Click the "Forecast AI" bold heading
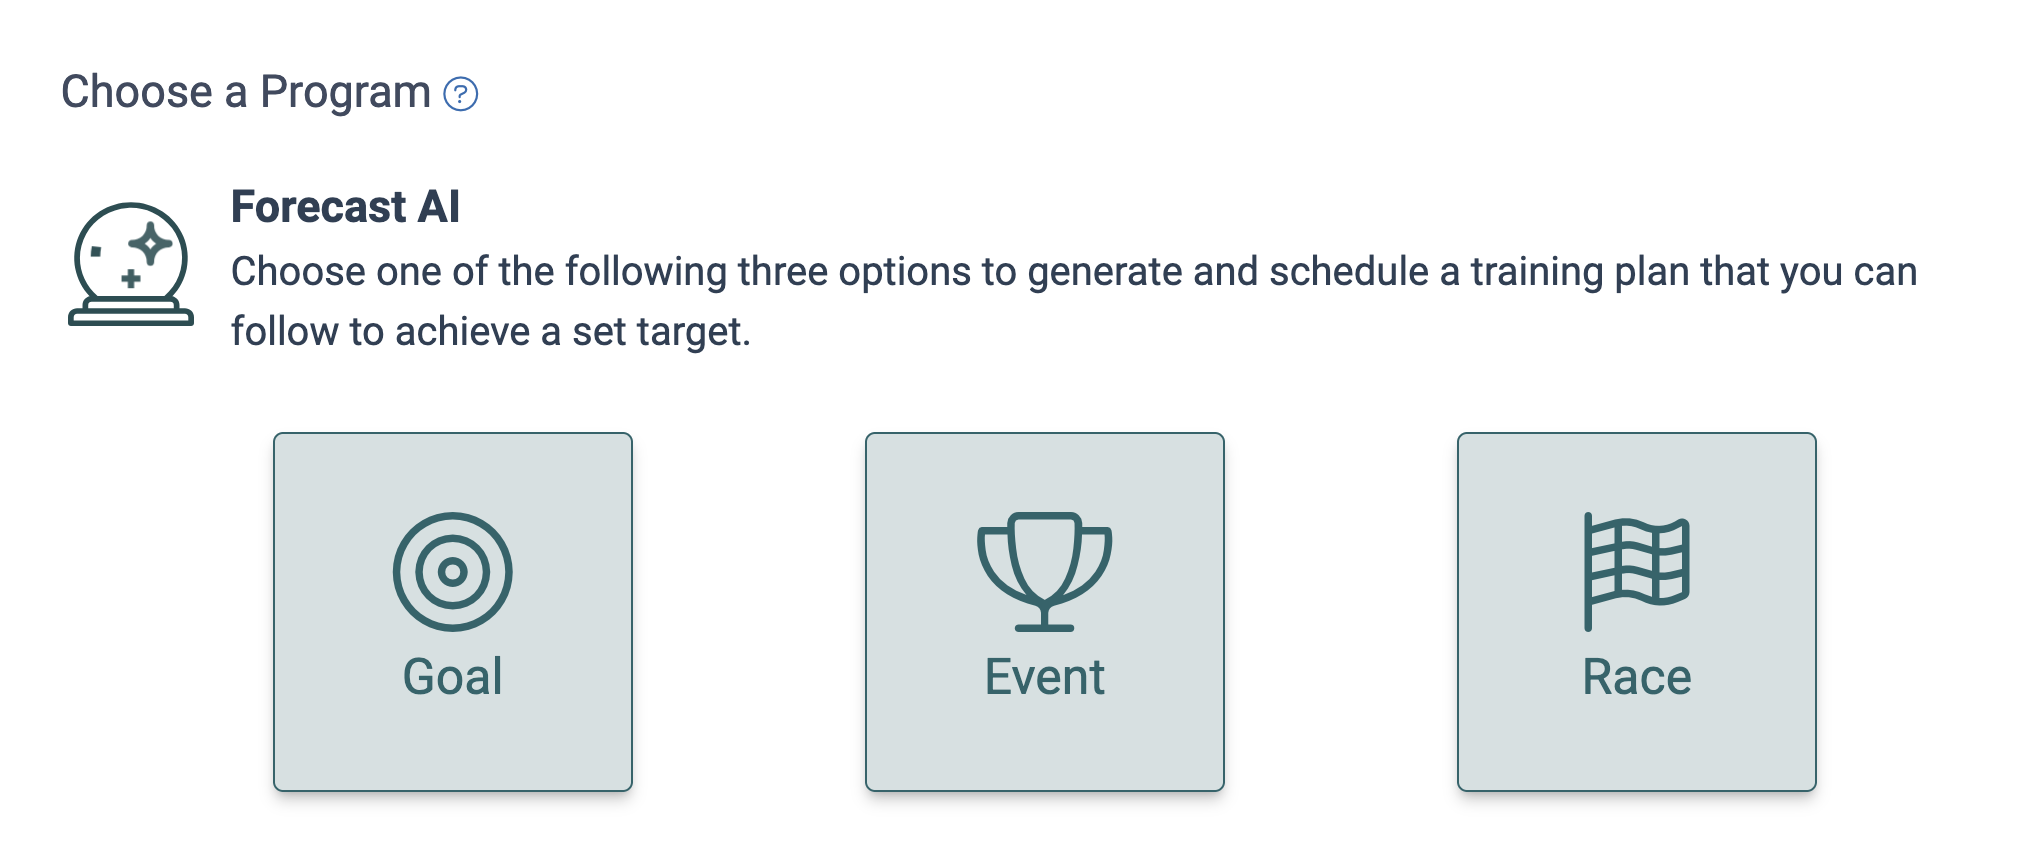This screenshot has width=2020, height=864. click(345, 207)
